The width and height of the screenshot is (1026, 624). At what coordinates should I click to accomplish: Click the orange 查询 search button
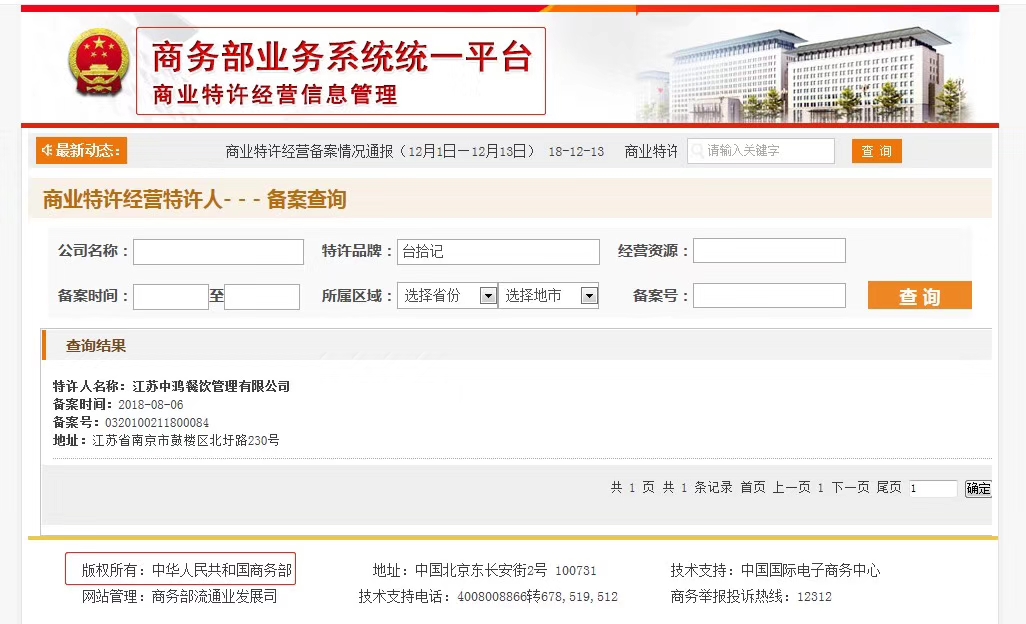point(918,295)
